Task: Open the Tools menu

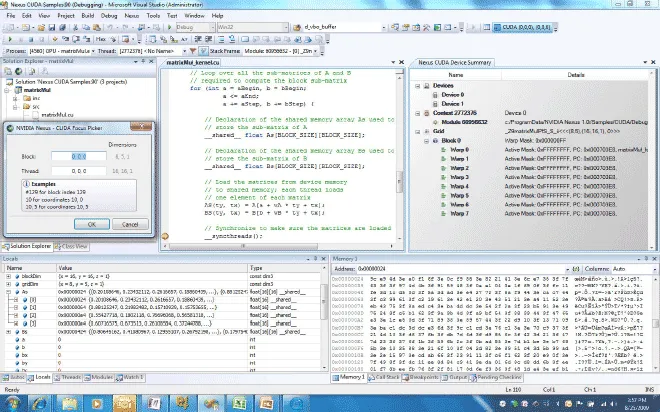Action: pyautogui.click(x=153, y=16)
